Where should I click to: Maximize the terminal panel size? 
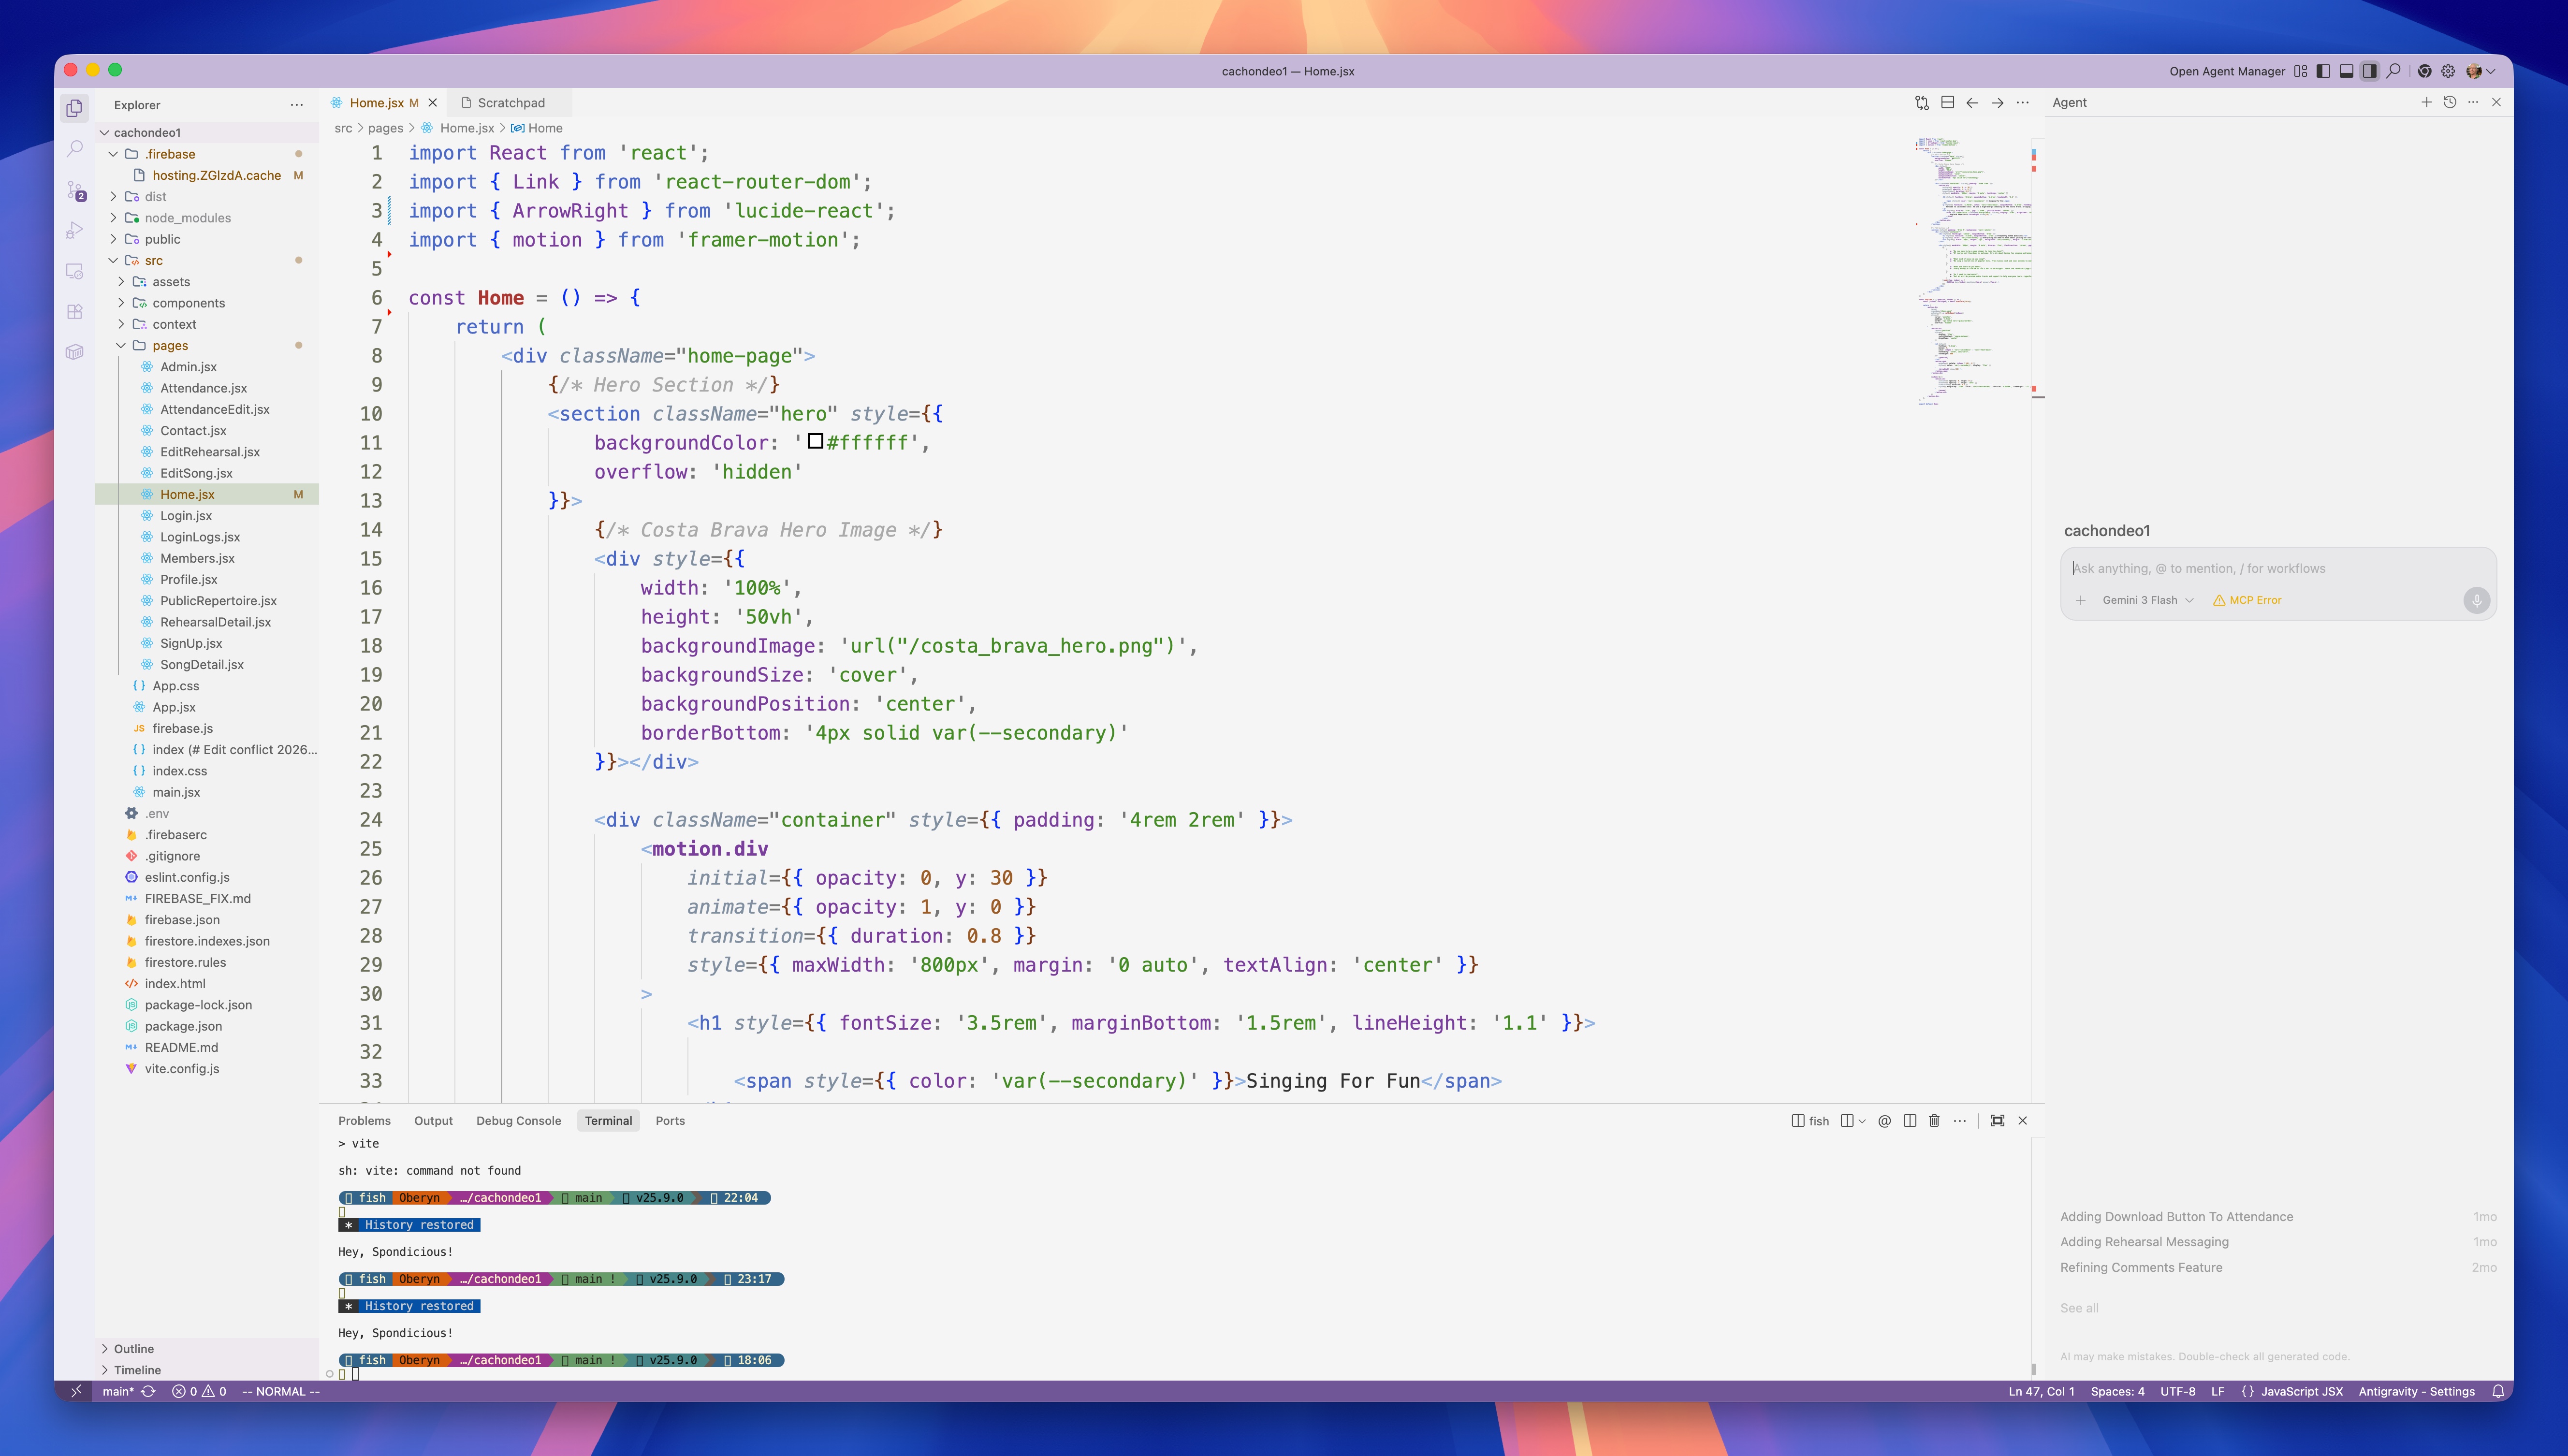[1997, 1121]
